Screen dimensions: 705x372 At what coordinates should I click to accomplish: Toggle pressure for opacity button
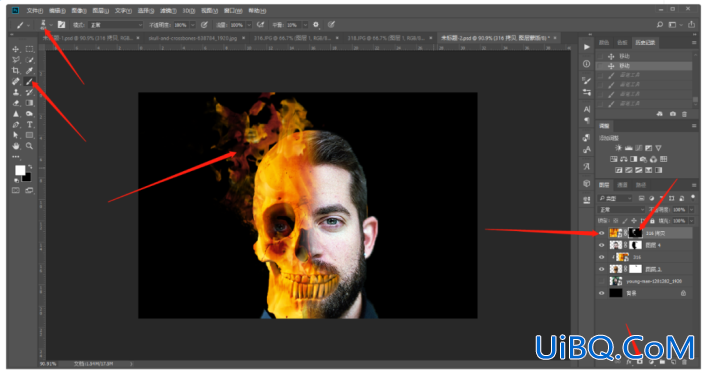click(204, 25)
